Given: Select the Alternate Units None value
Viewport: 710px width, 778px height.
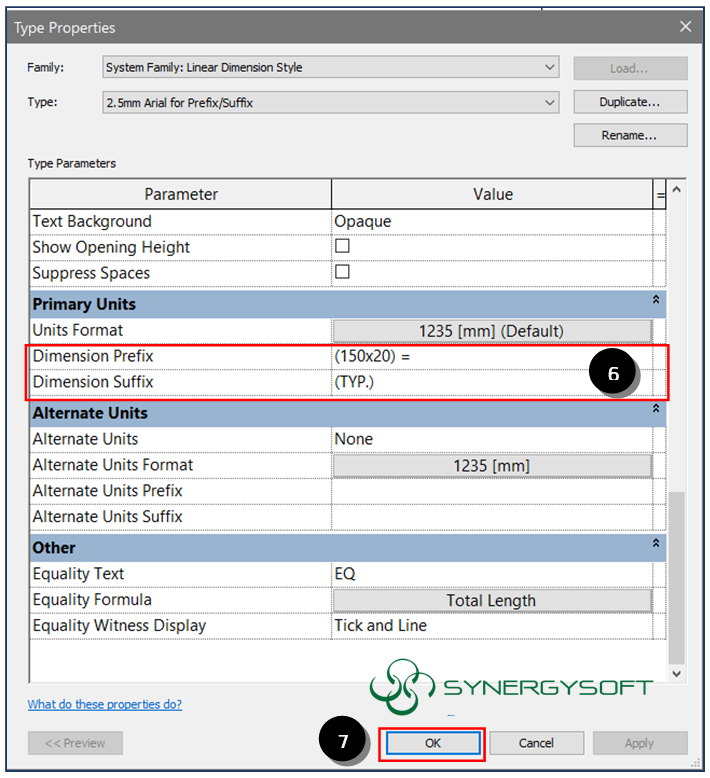Looking at the screenshot, I should 492,439.
